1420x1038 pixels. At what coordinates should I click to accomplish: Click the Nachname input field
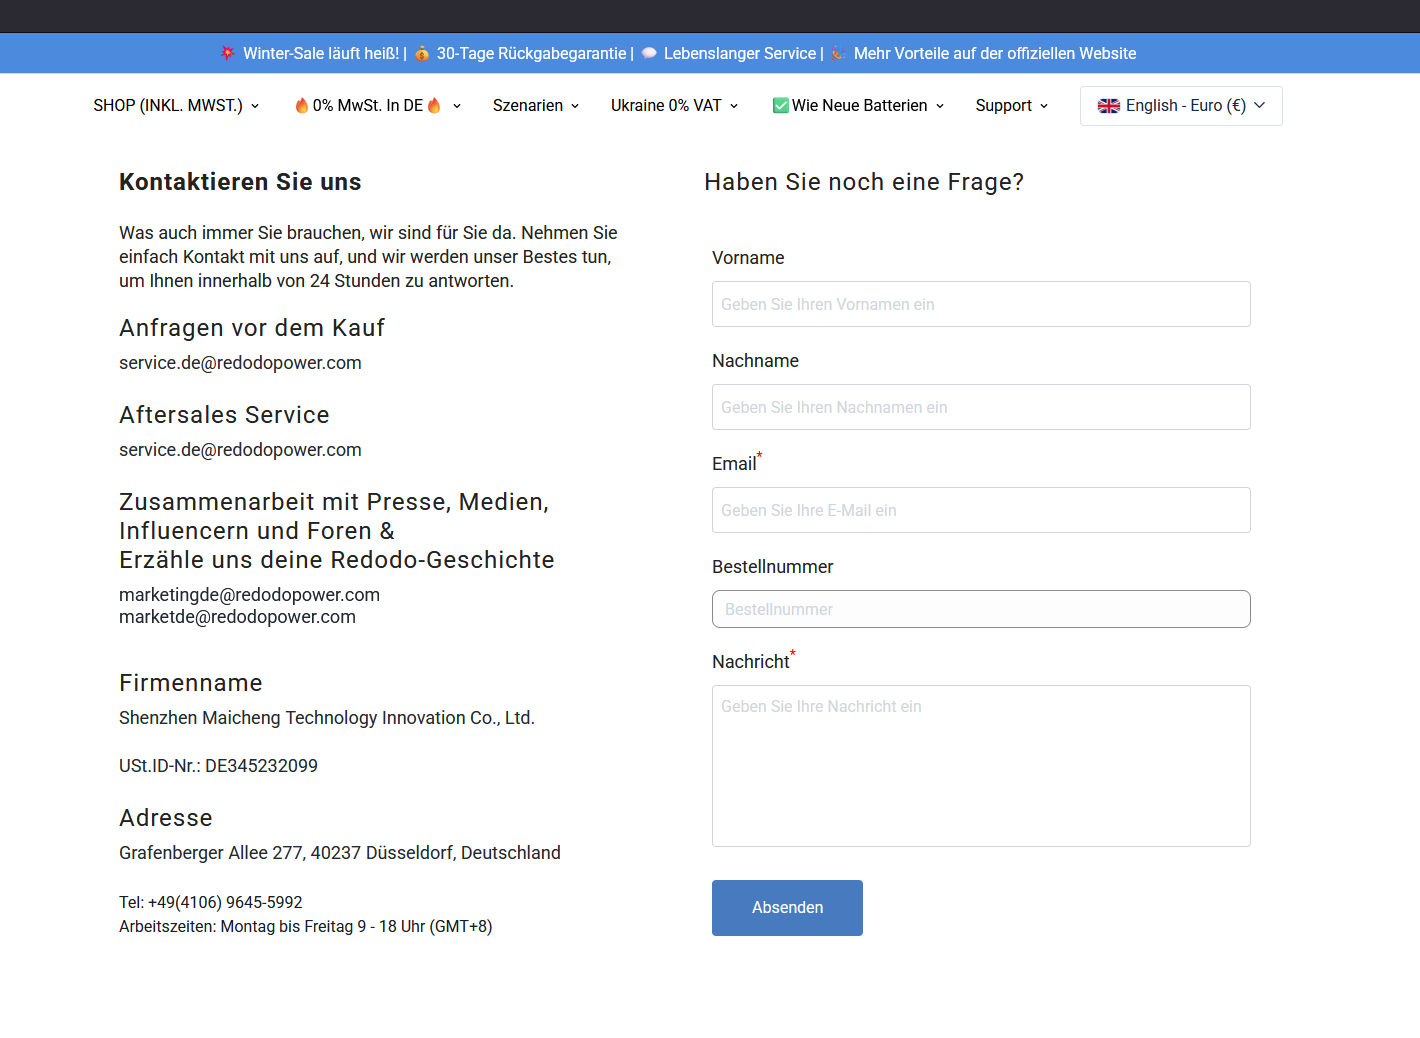coord(981,407)
